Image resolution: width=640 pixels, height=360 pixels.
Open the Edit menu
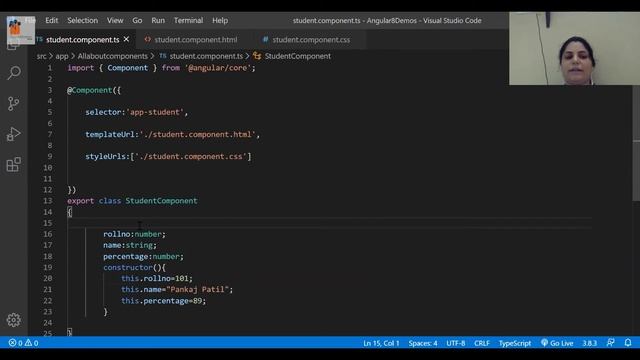pos(51,20)
